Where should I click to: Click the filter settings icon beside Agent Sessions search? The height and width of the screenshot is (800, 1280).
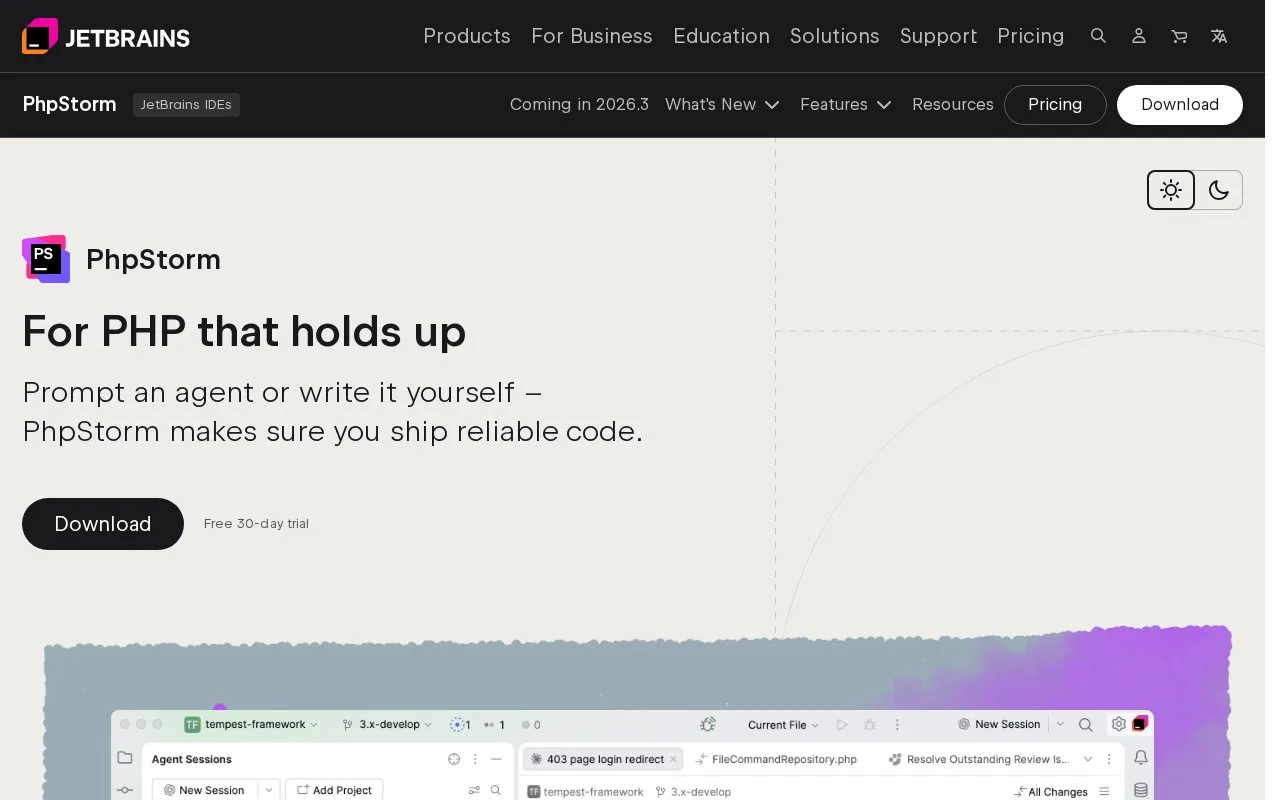475,790
